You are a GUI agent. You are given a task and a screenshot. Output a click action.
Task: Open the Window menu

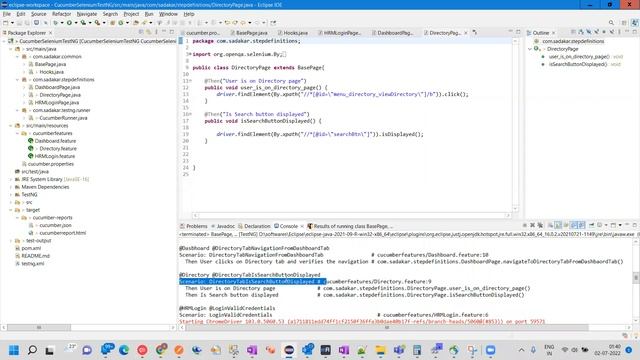tap(168, 14)
